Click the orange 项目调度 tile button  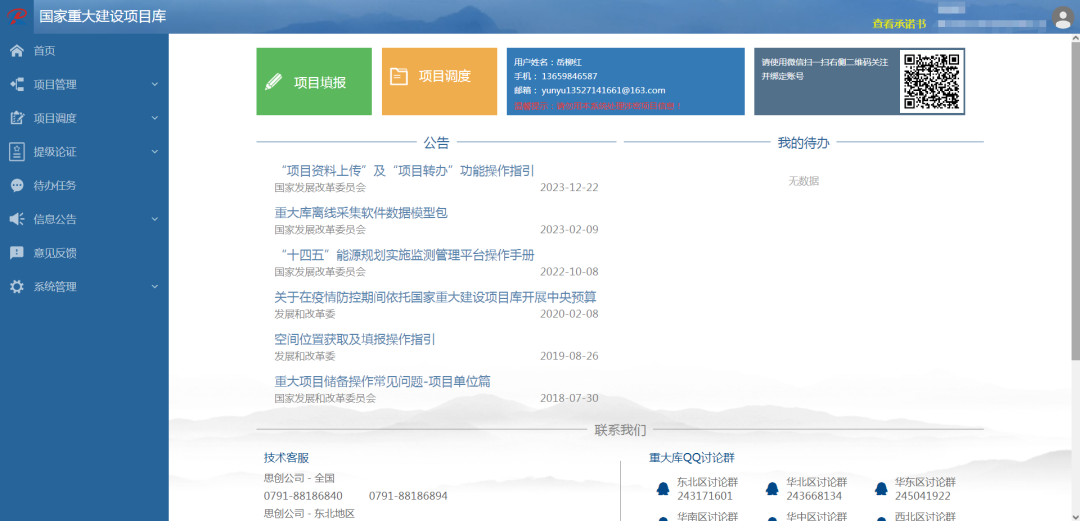click(x=439, y=81)
